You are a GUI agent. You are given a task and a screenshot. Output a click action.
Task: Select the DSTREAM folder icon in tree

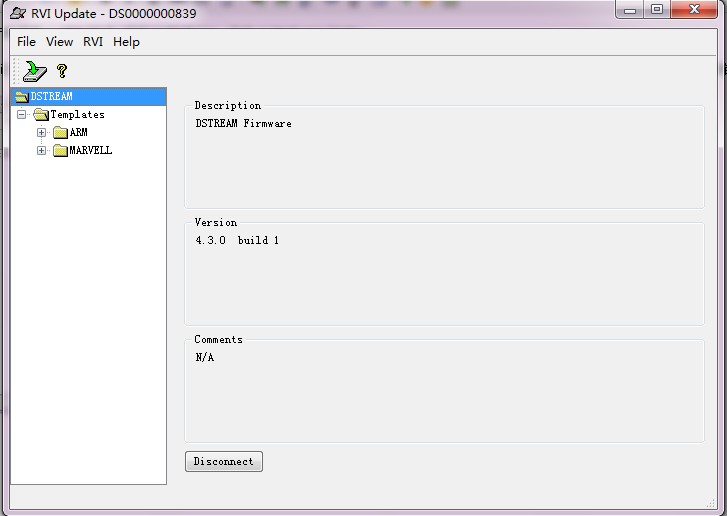pyautogui.click(x=21, y=96)
